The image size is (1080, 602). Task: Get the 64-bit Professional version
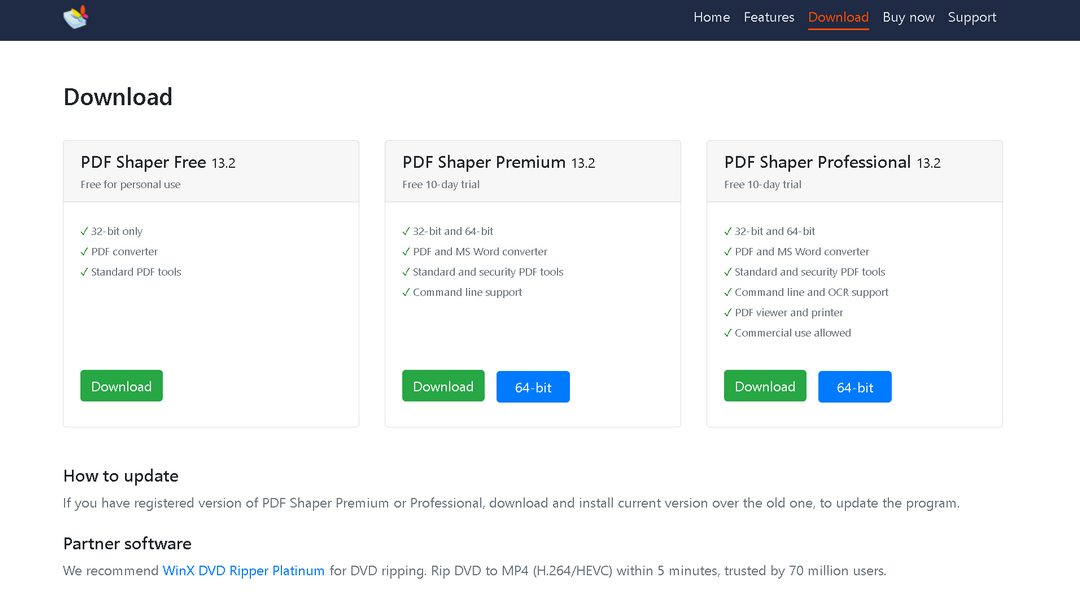(855, 386)
